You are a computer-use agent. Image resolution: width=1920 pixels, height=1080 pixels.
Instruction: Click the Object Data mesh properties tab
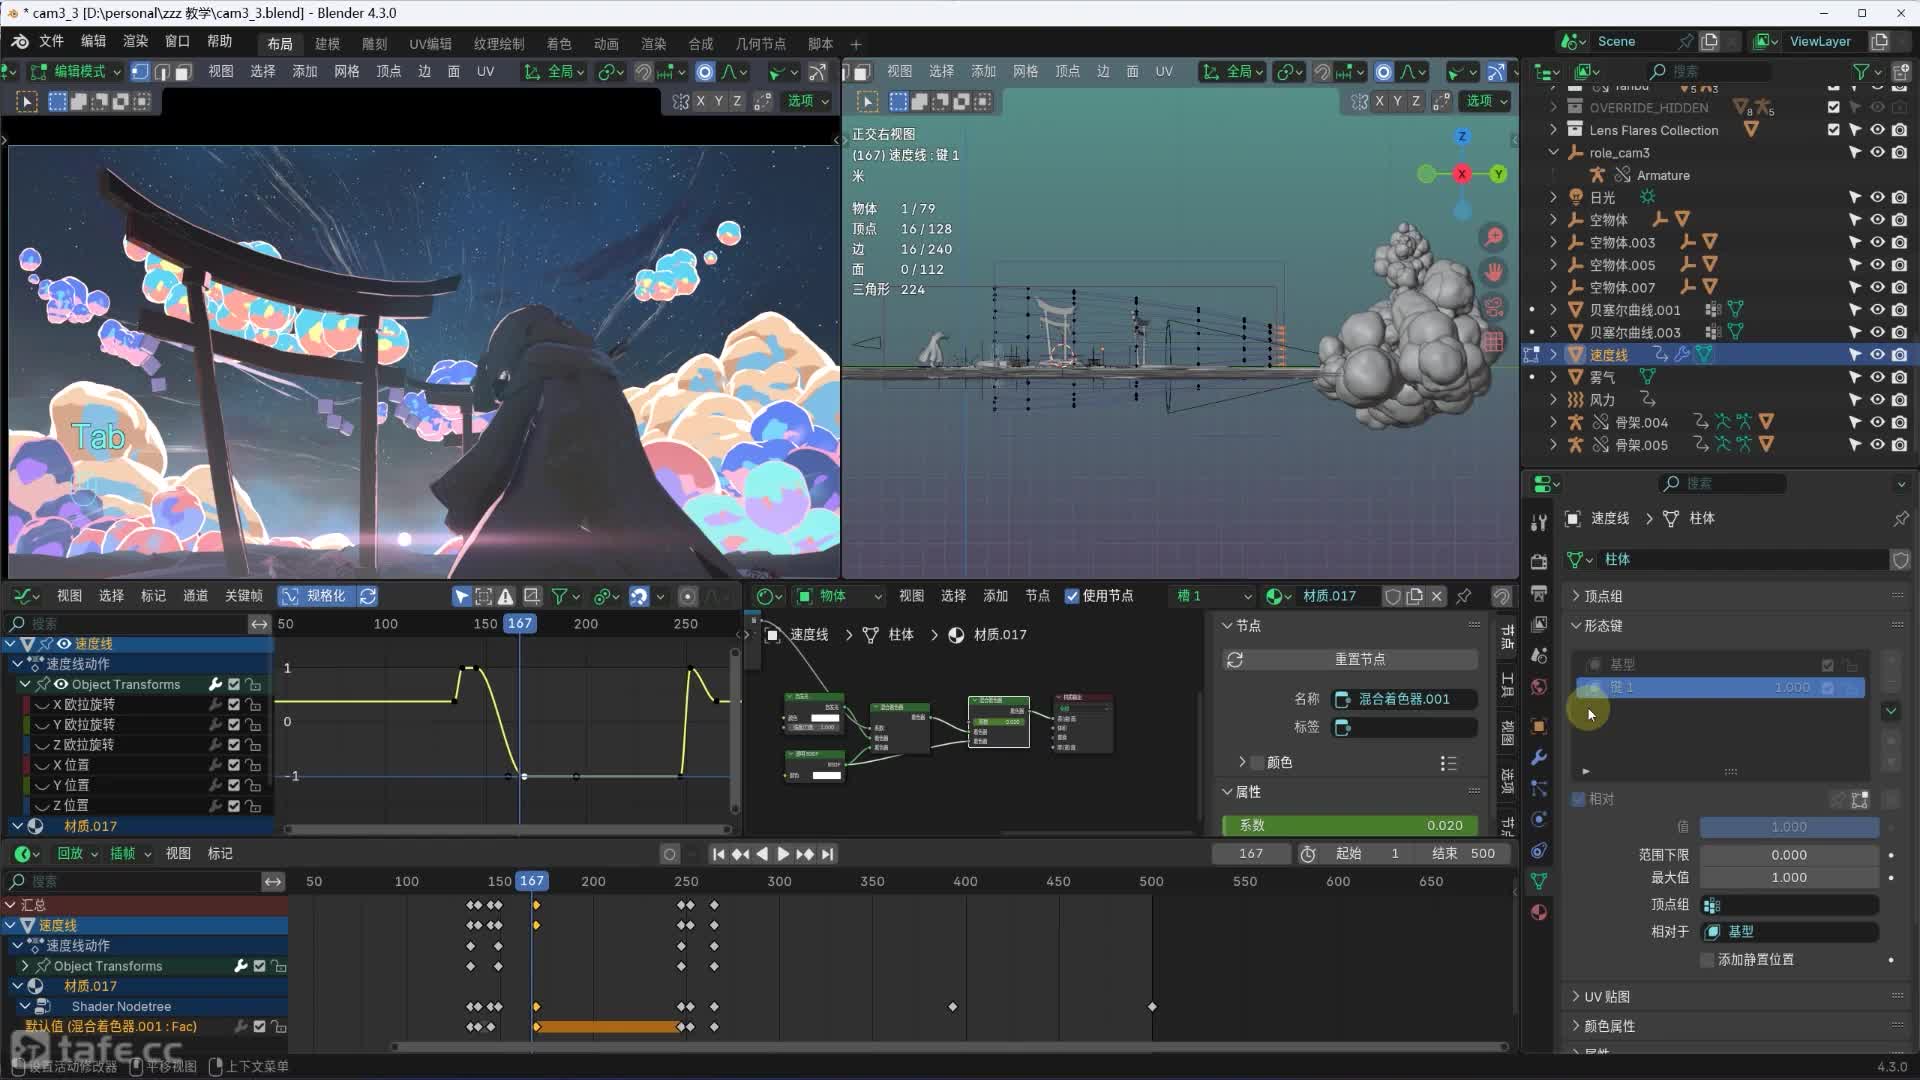click(1539, 881)
